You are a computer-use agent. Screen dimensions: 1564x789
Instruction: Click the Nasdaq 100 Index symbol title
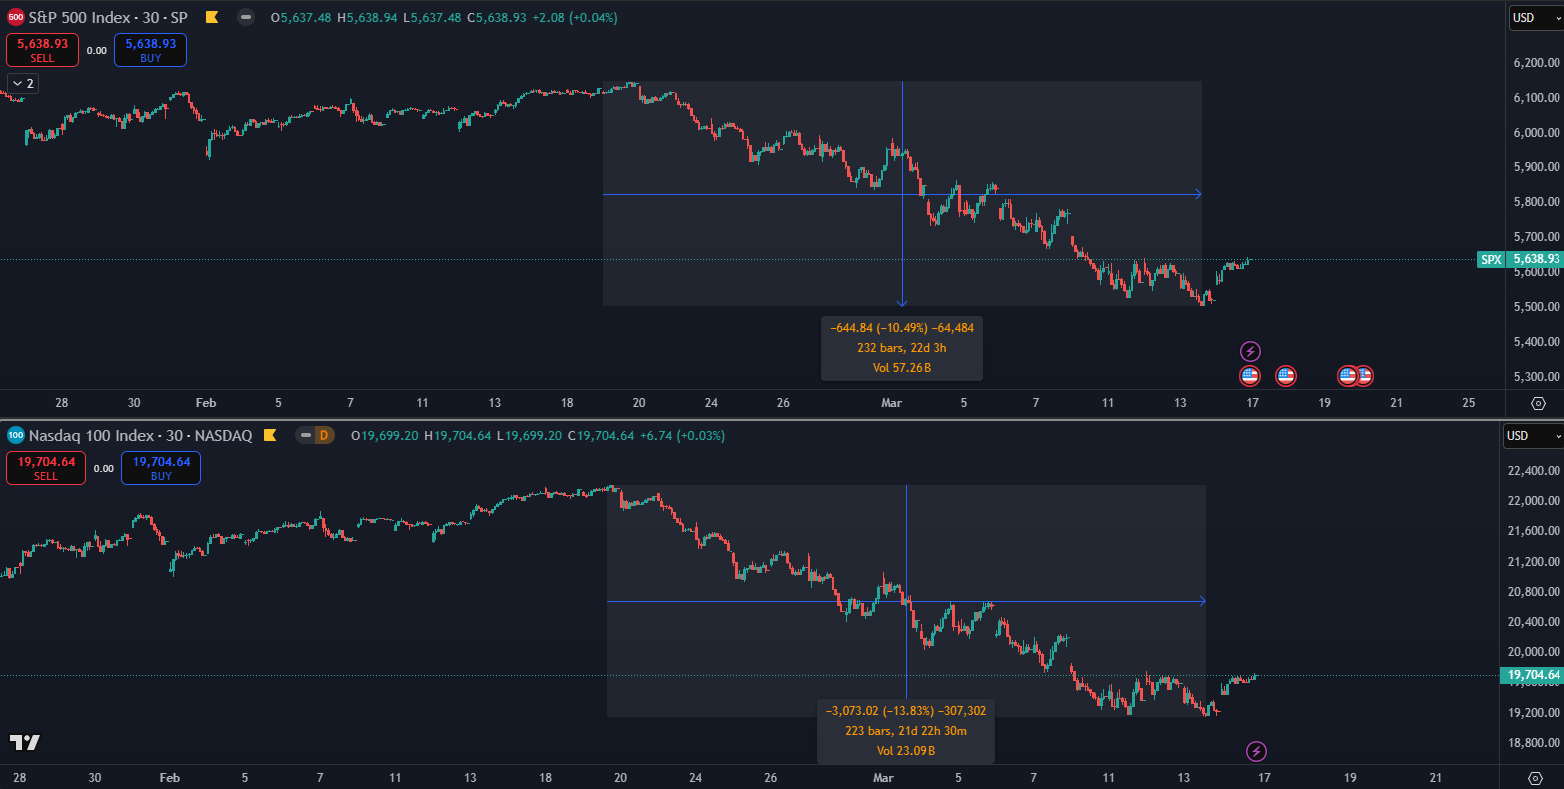click(140, 435)
